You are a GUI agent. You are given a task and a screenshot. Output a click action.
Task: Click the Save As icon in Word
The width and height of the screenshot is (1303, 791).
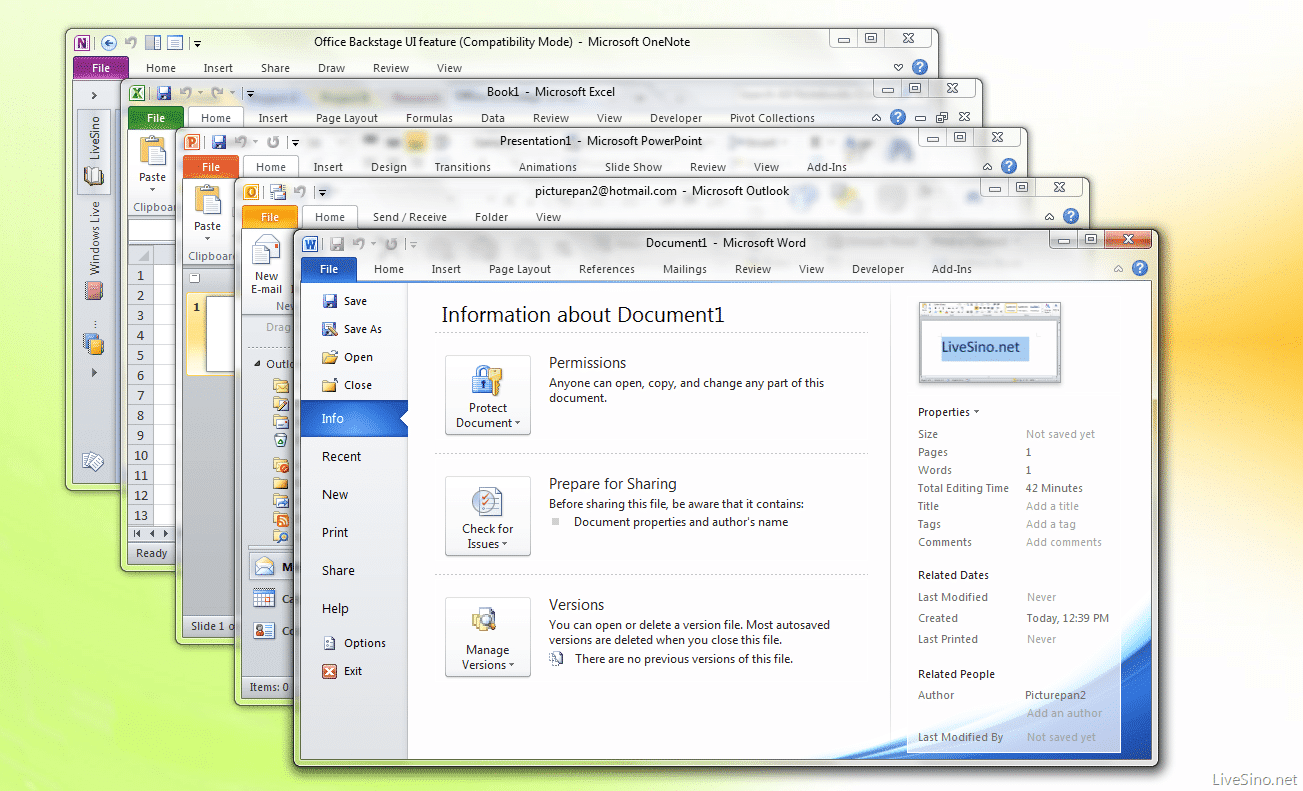pos(330,329)
